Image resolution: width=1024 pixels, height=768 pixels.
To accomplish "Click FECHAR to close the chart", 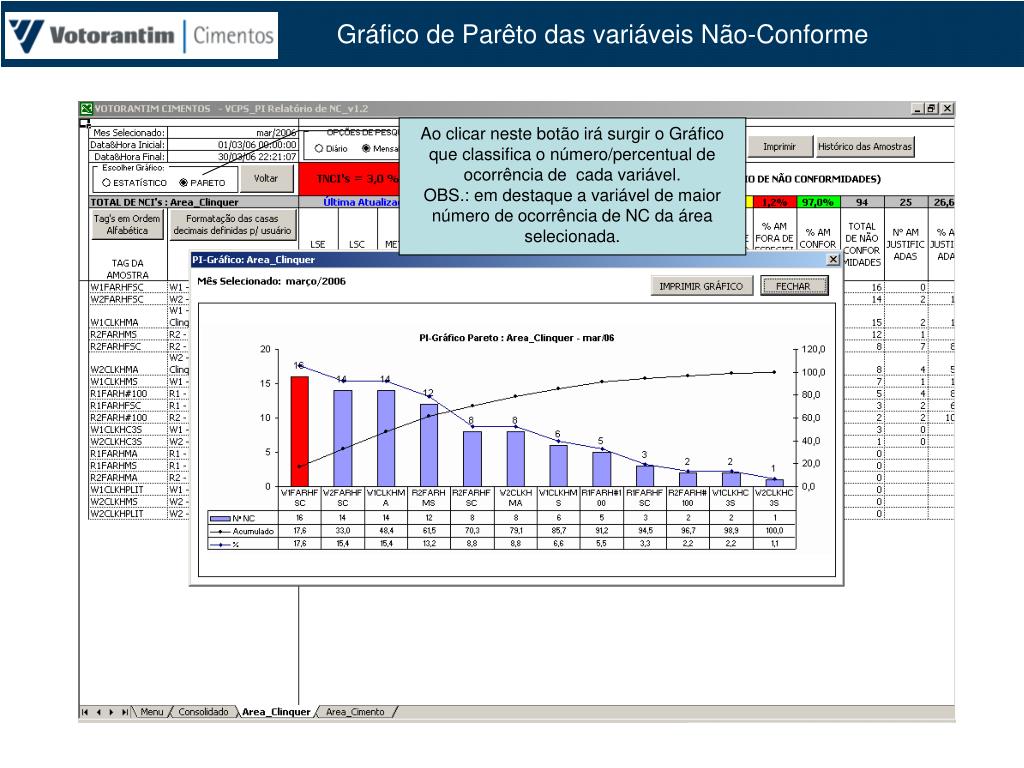I will 793,286.
